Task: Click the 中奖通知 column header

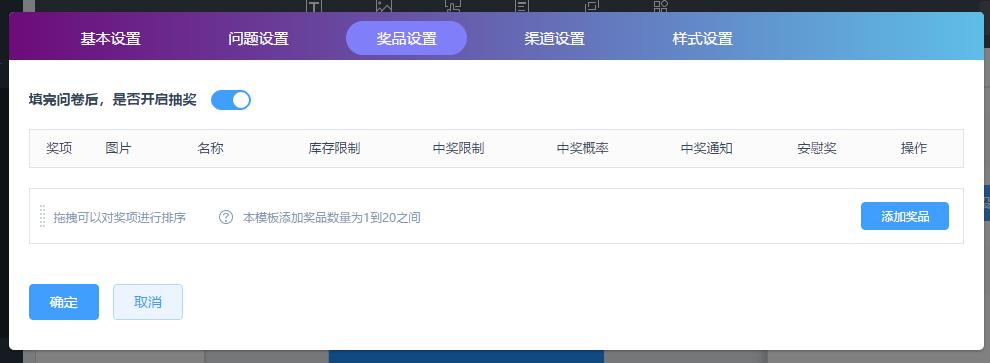Action: [x=707, y=148]
